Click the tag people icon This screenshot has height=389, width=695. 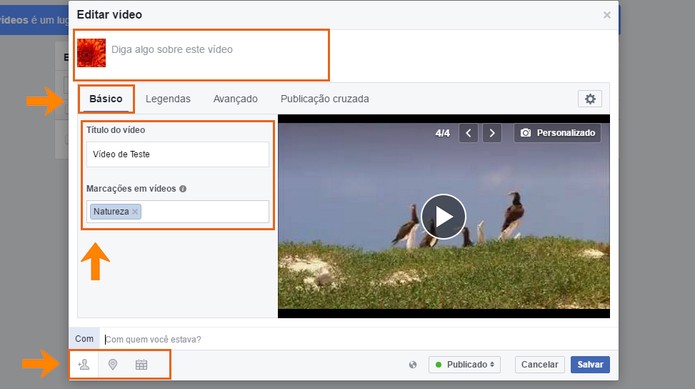click(84, 365)
